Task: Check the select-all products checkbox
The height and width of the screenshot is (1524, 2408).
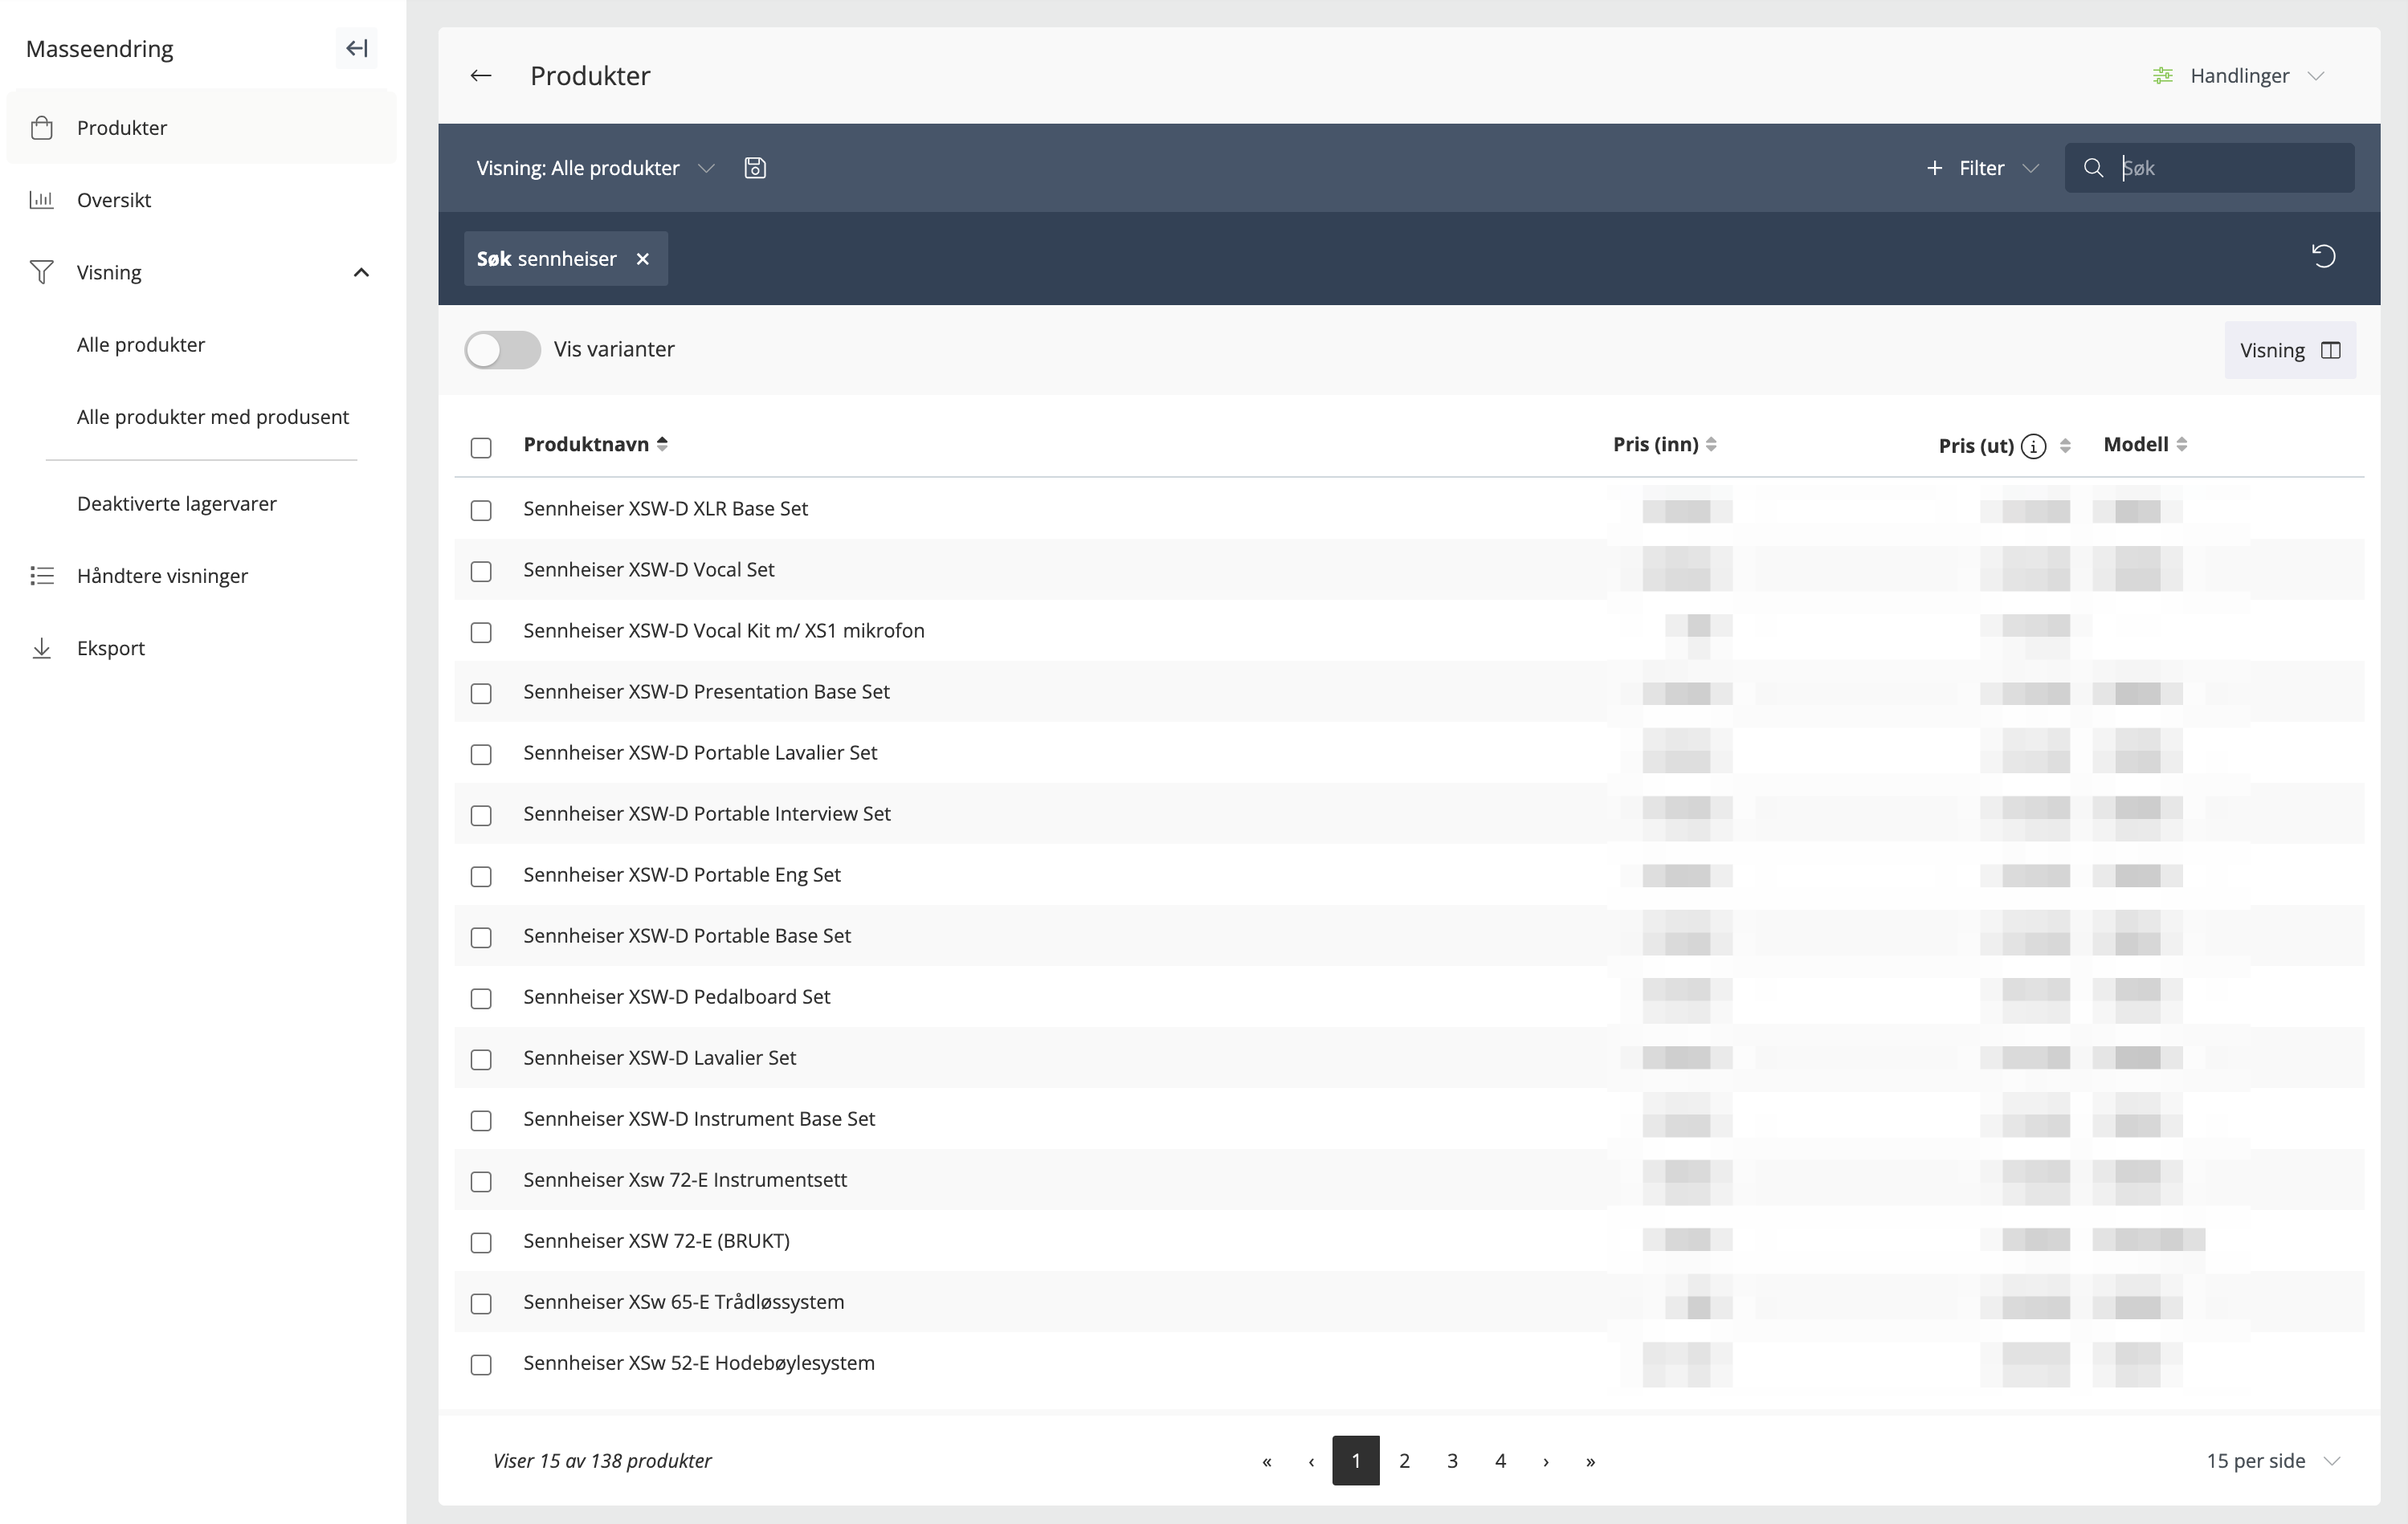Action: [481, 447]
